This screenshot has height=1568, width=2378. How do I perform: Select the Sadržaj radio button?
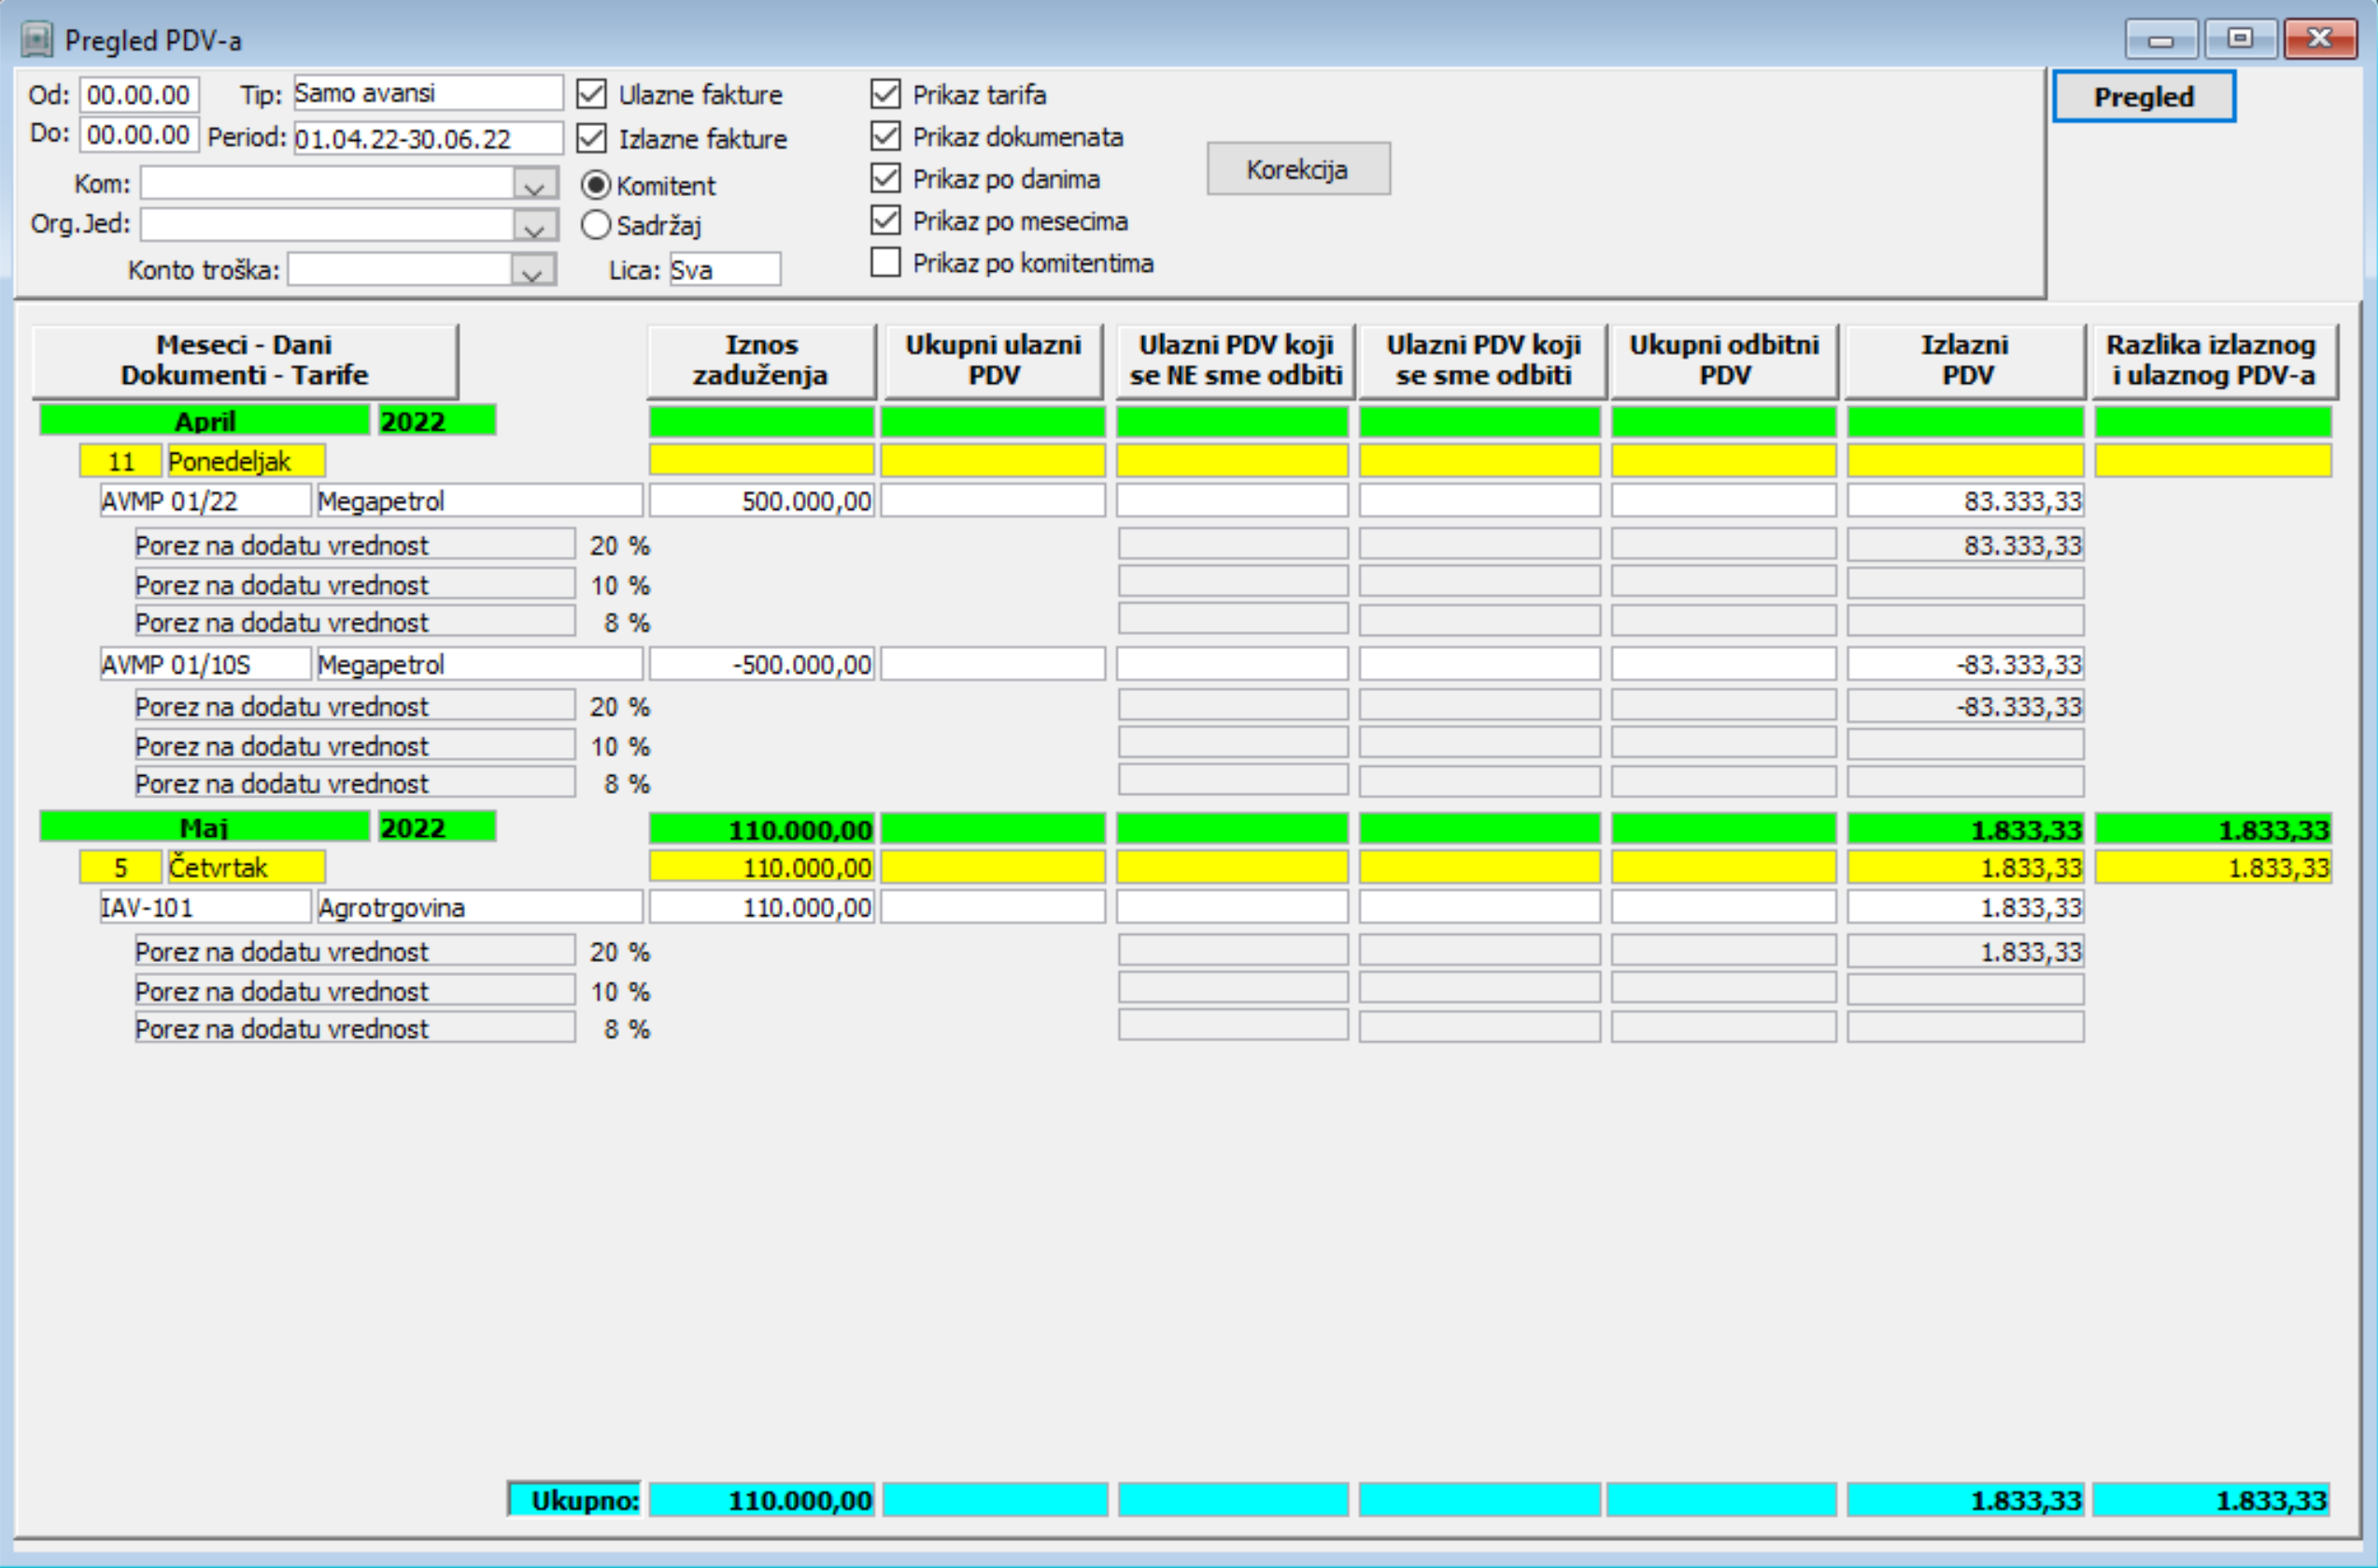tap(596, 225)
